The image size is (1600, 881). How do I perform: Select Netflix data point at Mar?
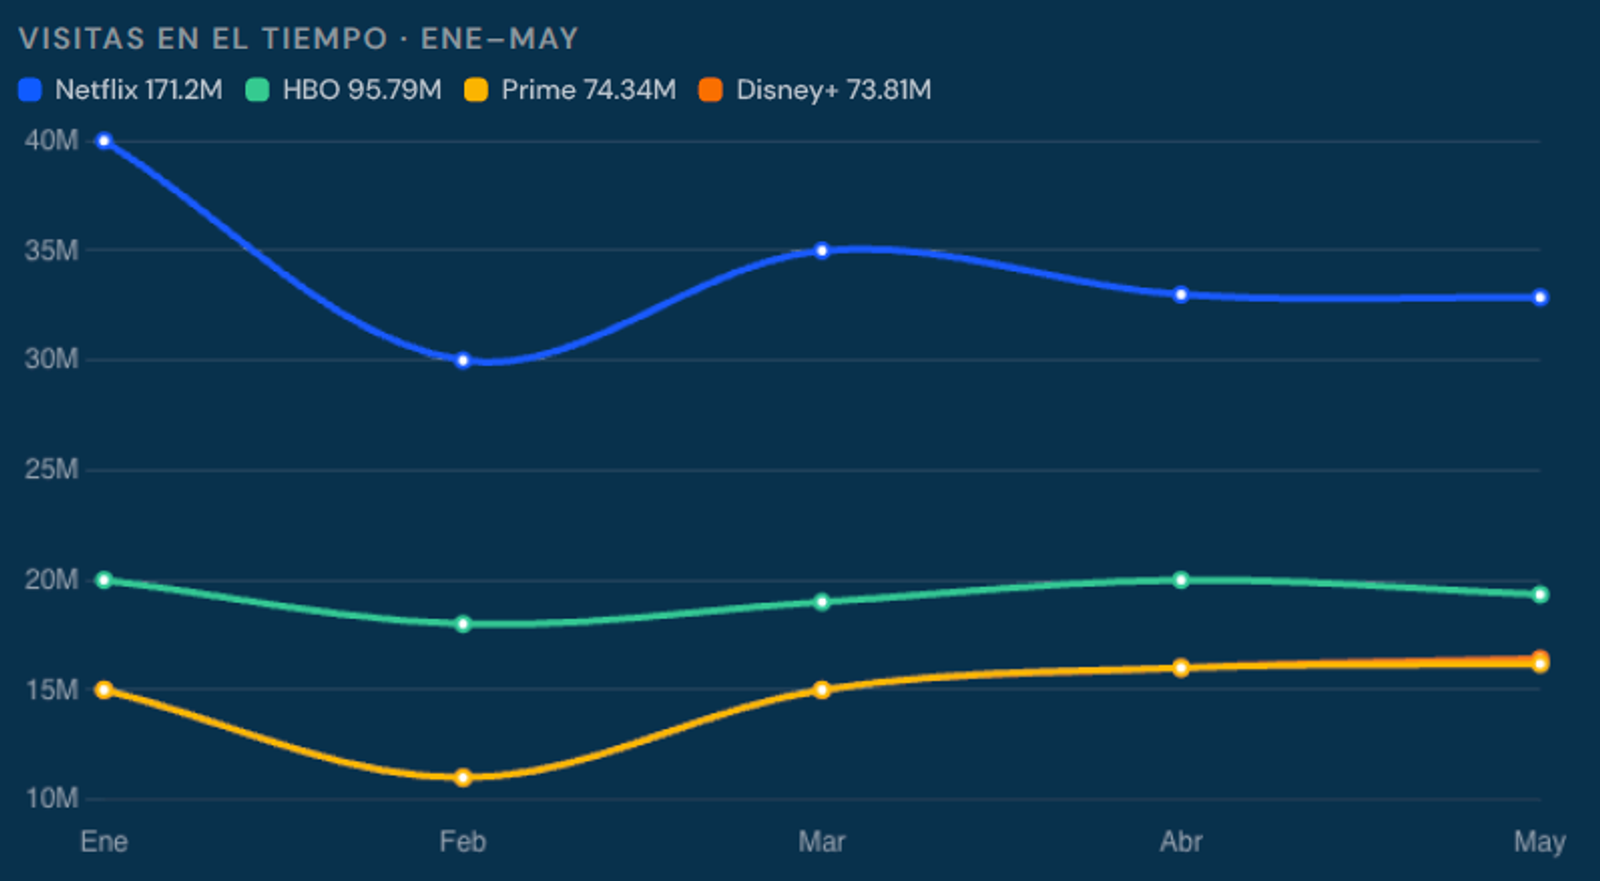[x=822, y=250]
